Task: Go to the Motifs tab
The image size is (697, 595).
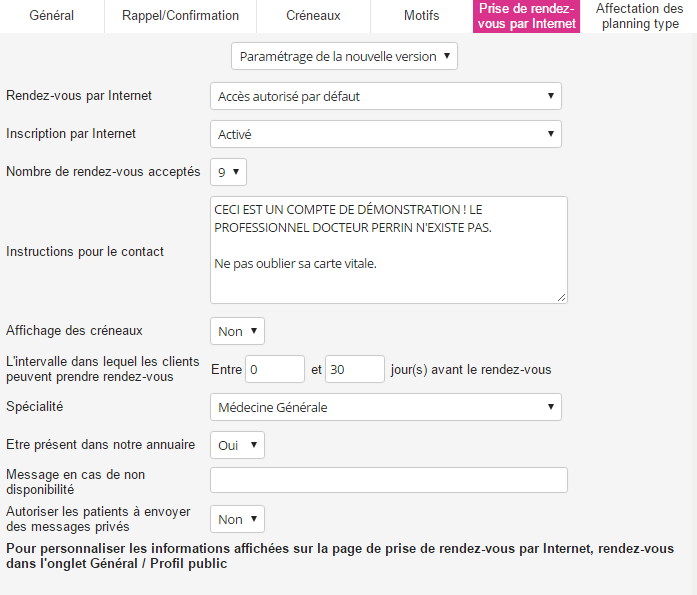Action: click(x=421, y=16)
